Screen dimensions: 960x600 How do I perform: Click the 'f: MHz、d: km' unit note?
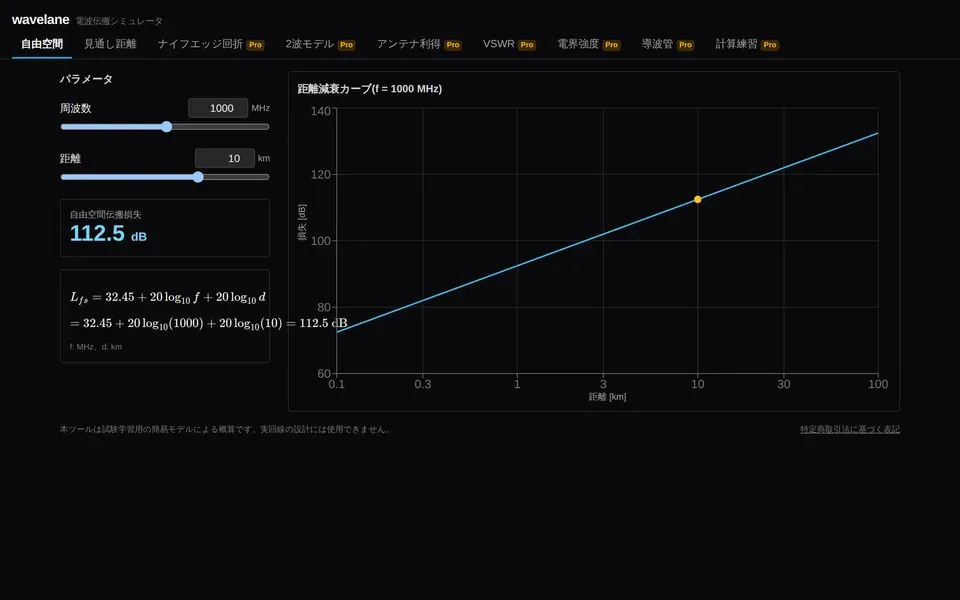click(x=96, y=347)
